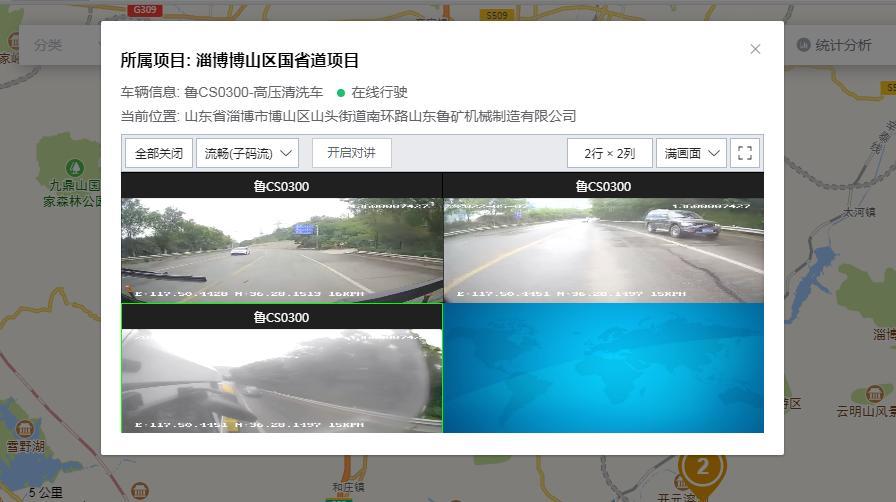Click the top-right feed title bar 鲁CS0300

[x=603, y=186]
